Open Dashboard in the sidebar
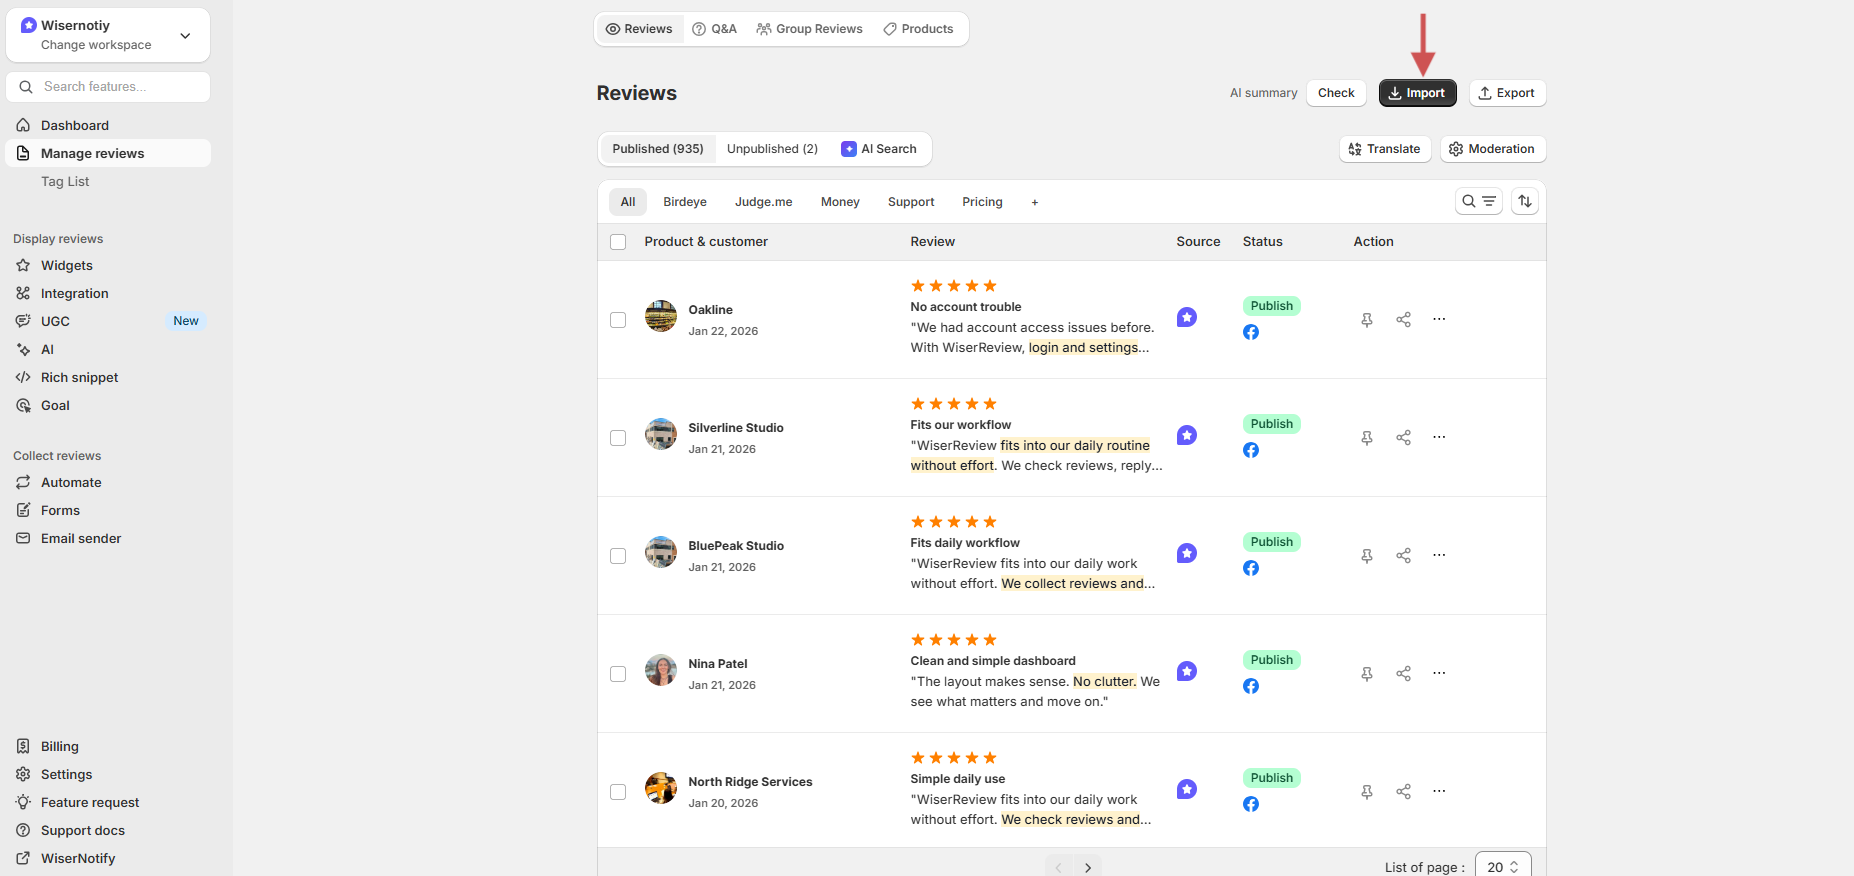This screenshot has width=1854, height=876. 108,125
